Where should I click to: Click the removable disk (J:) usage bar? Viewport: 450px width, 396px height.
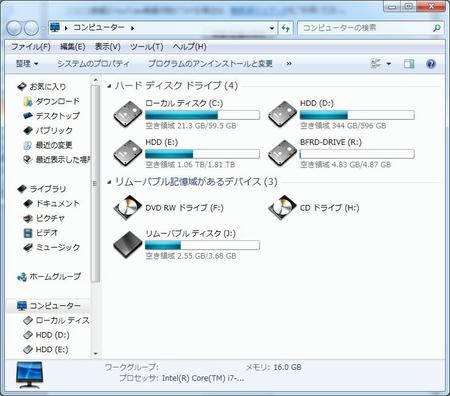(202, 245)
